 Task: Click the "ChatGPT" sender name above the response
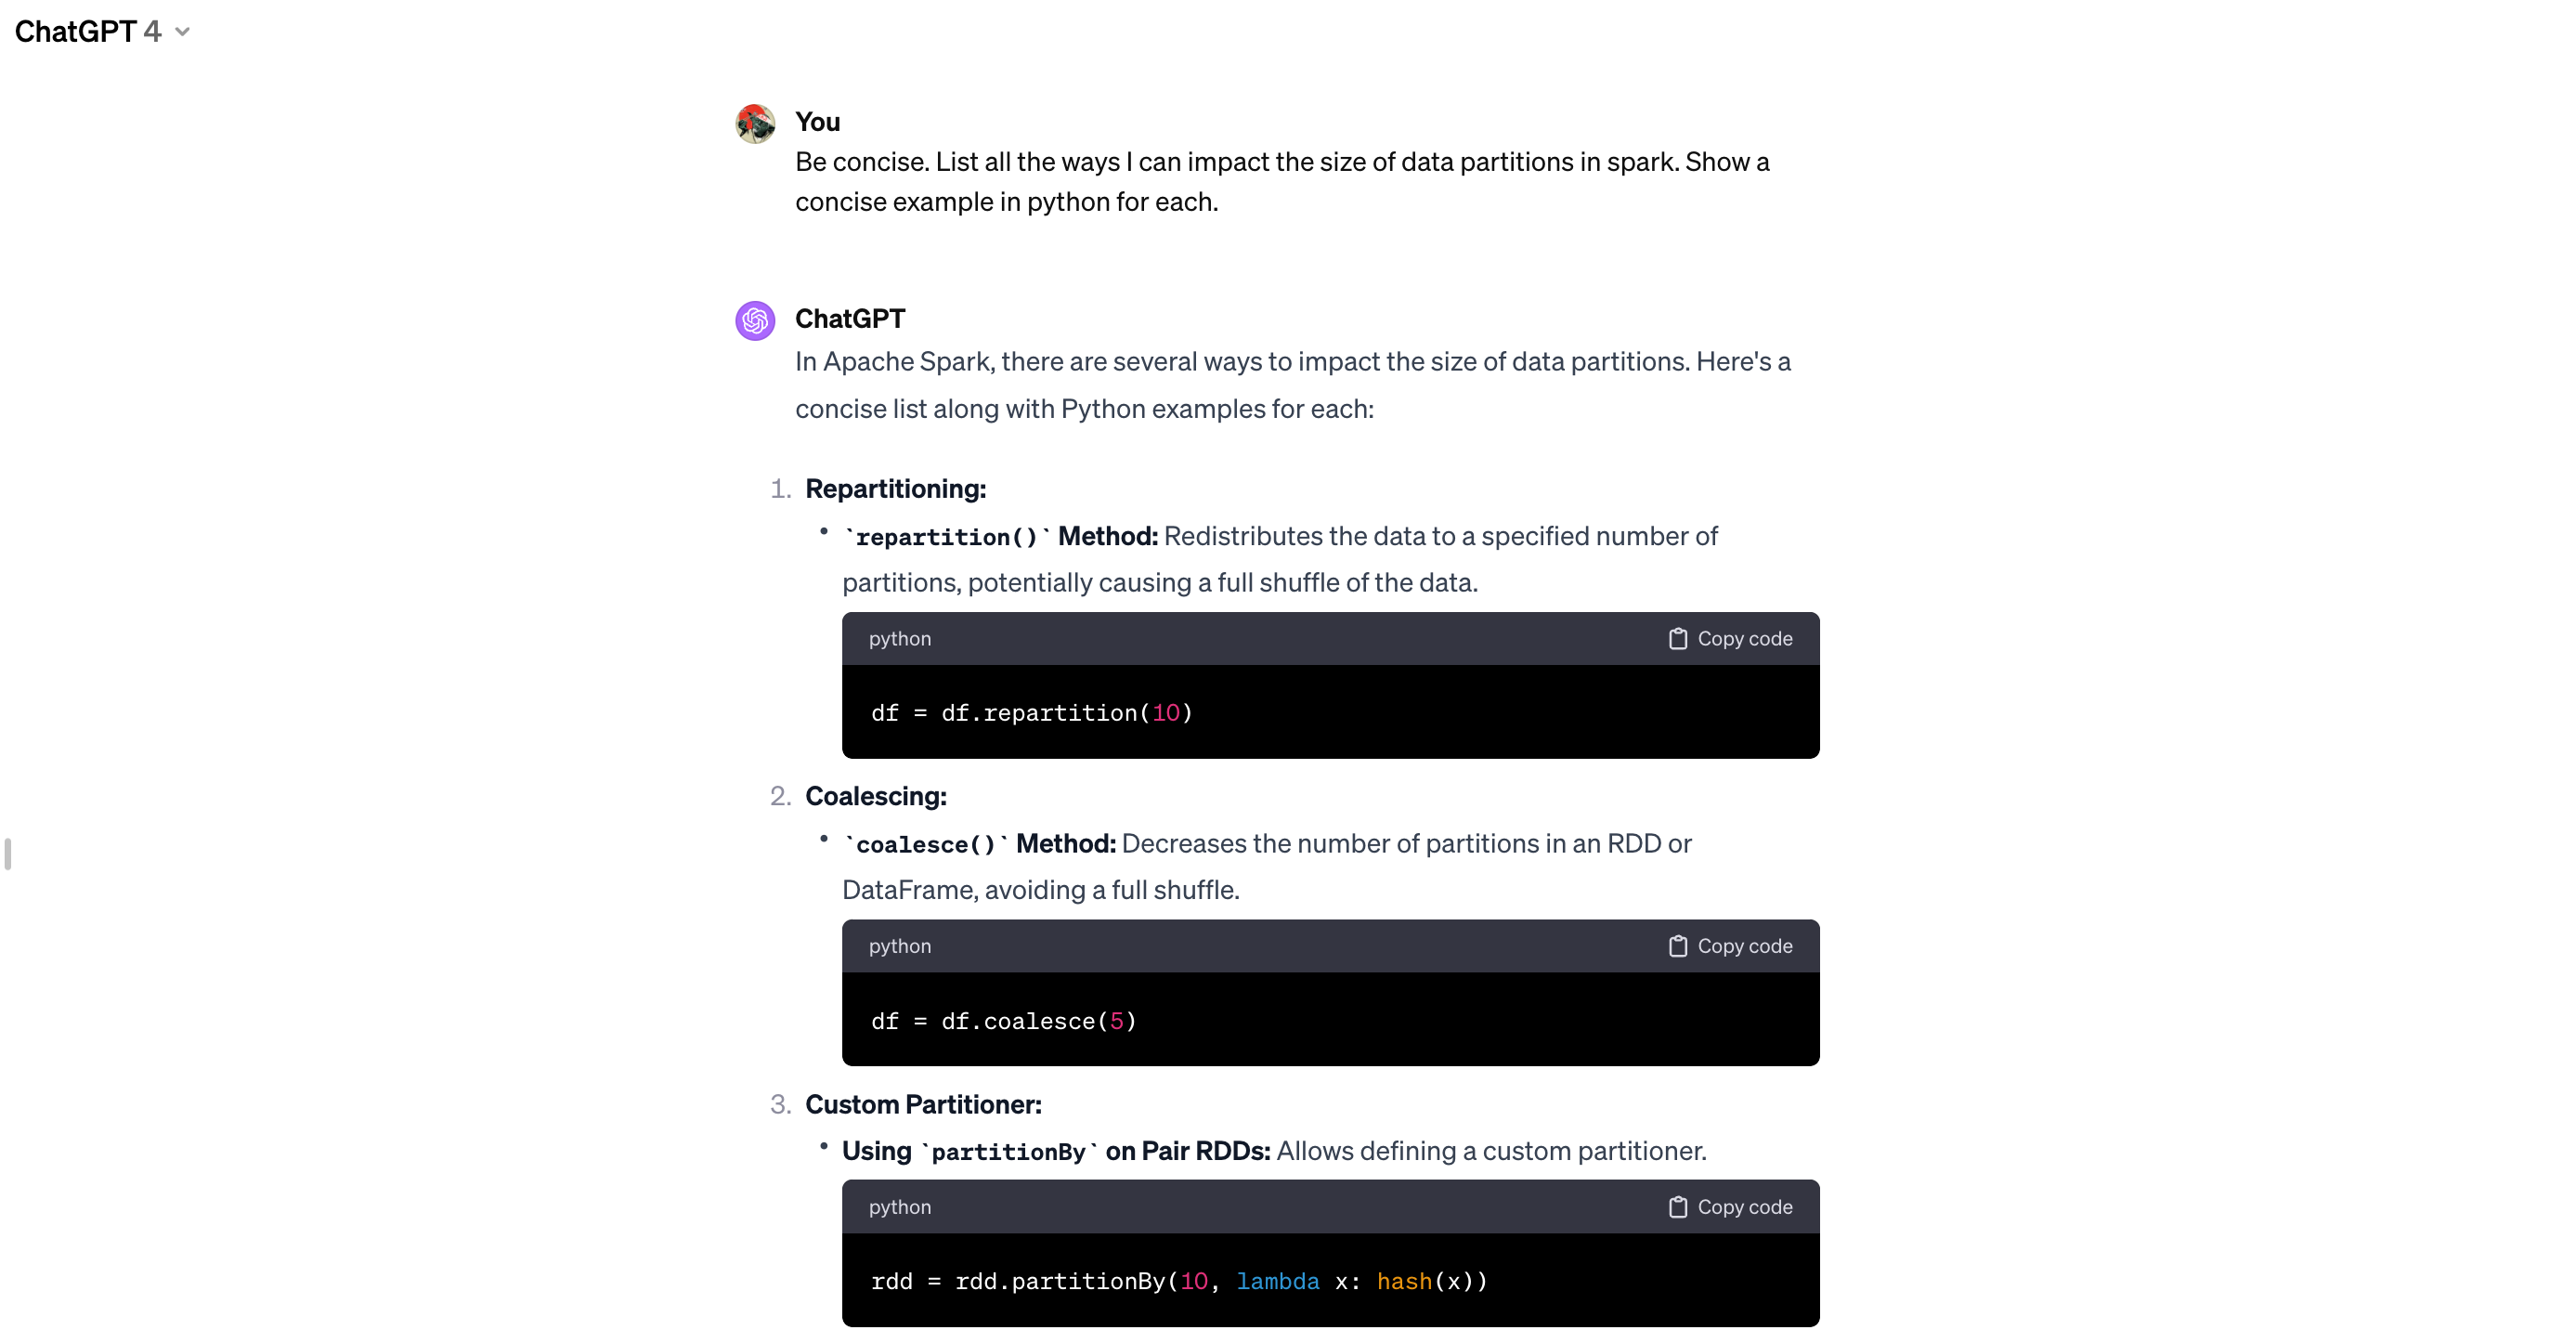pos(849,319)
